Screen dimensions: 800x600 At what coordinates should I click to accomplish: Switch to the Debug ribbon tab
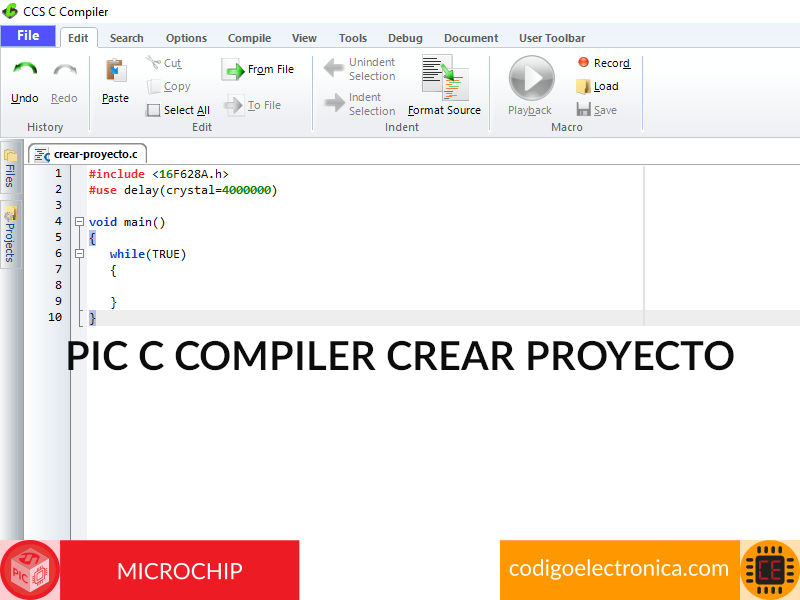[x=405, y=38]
